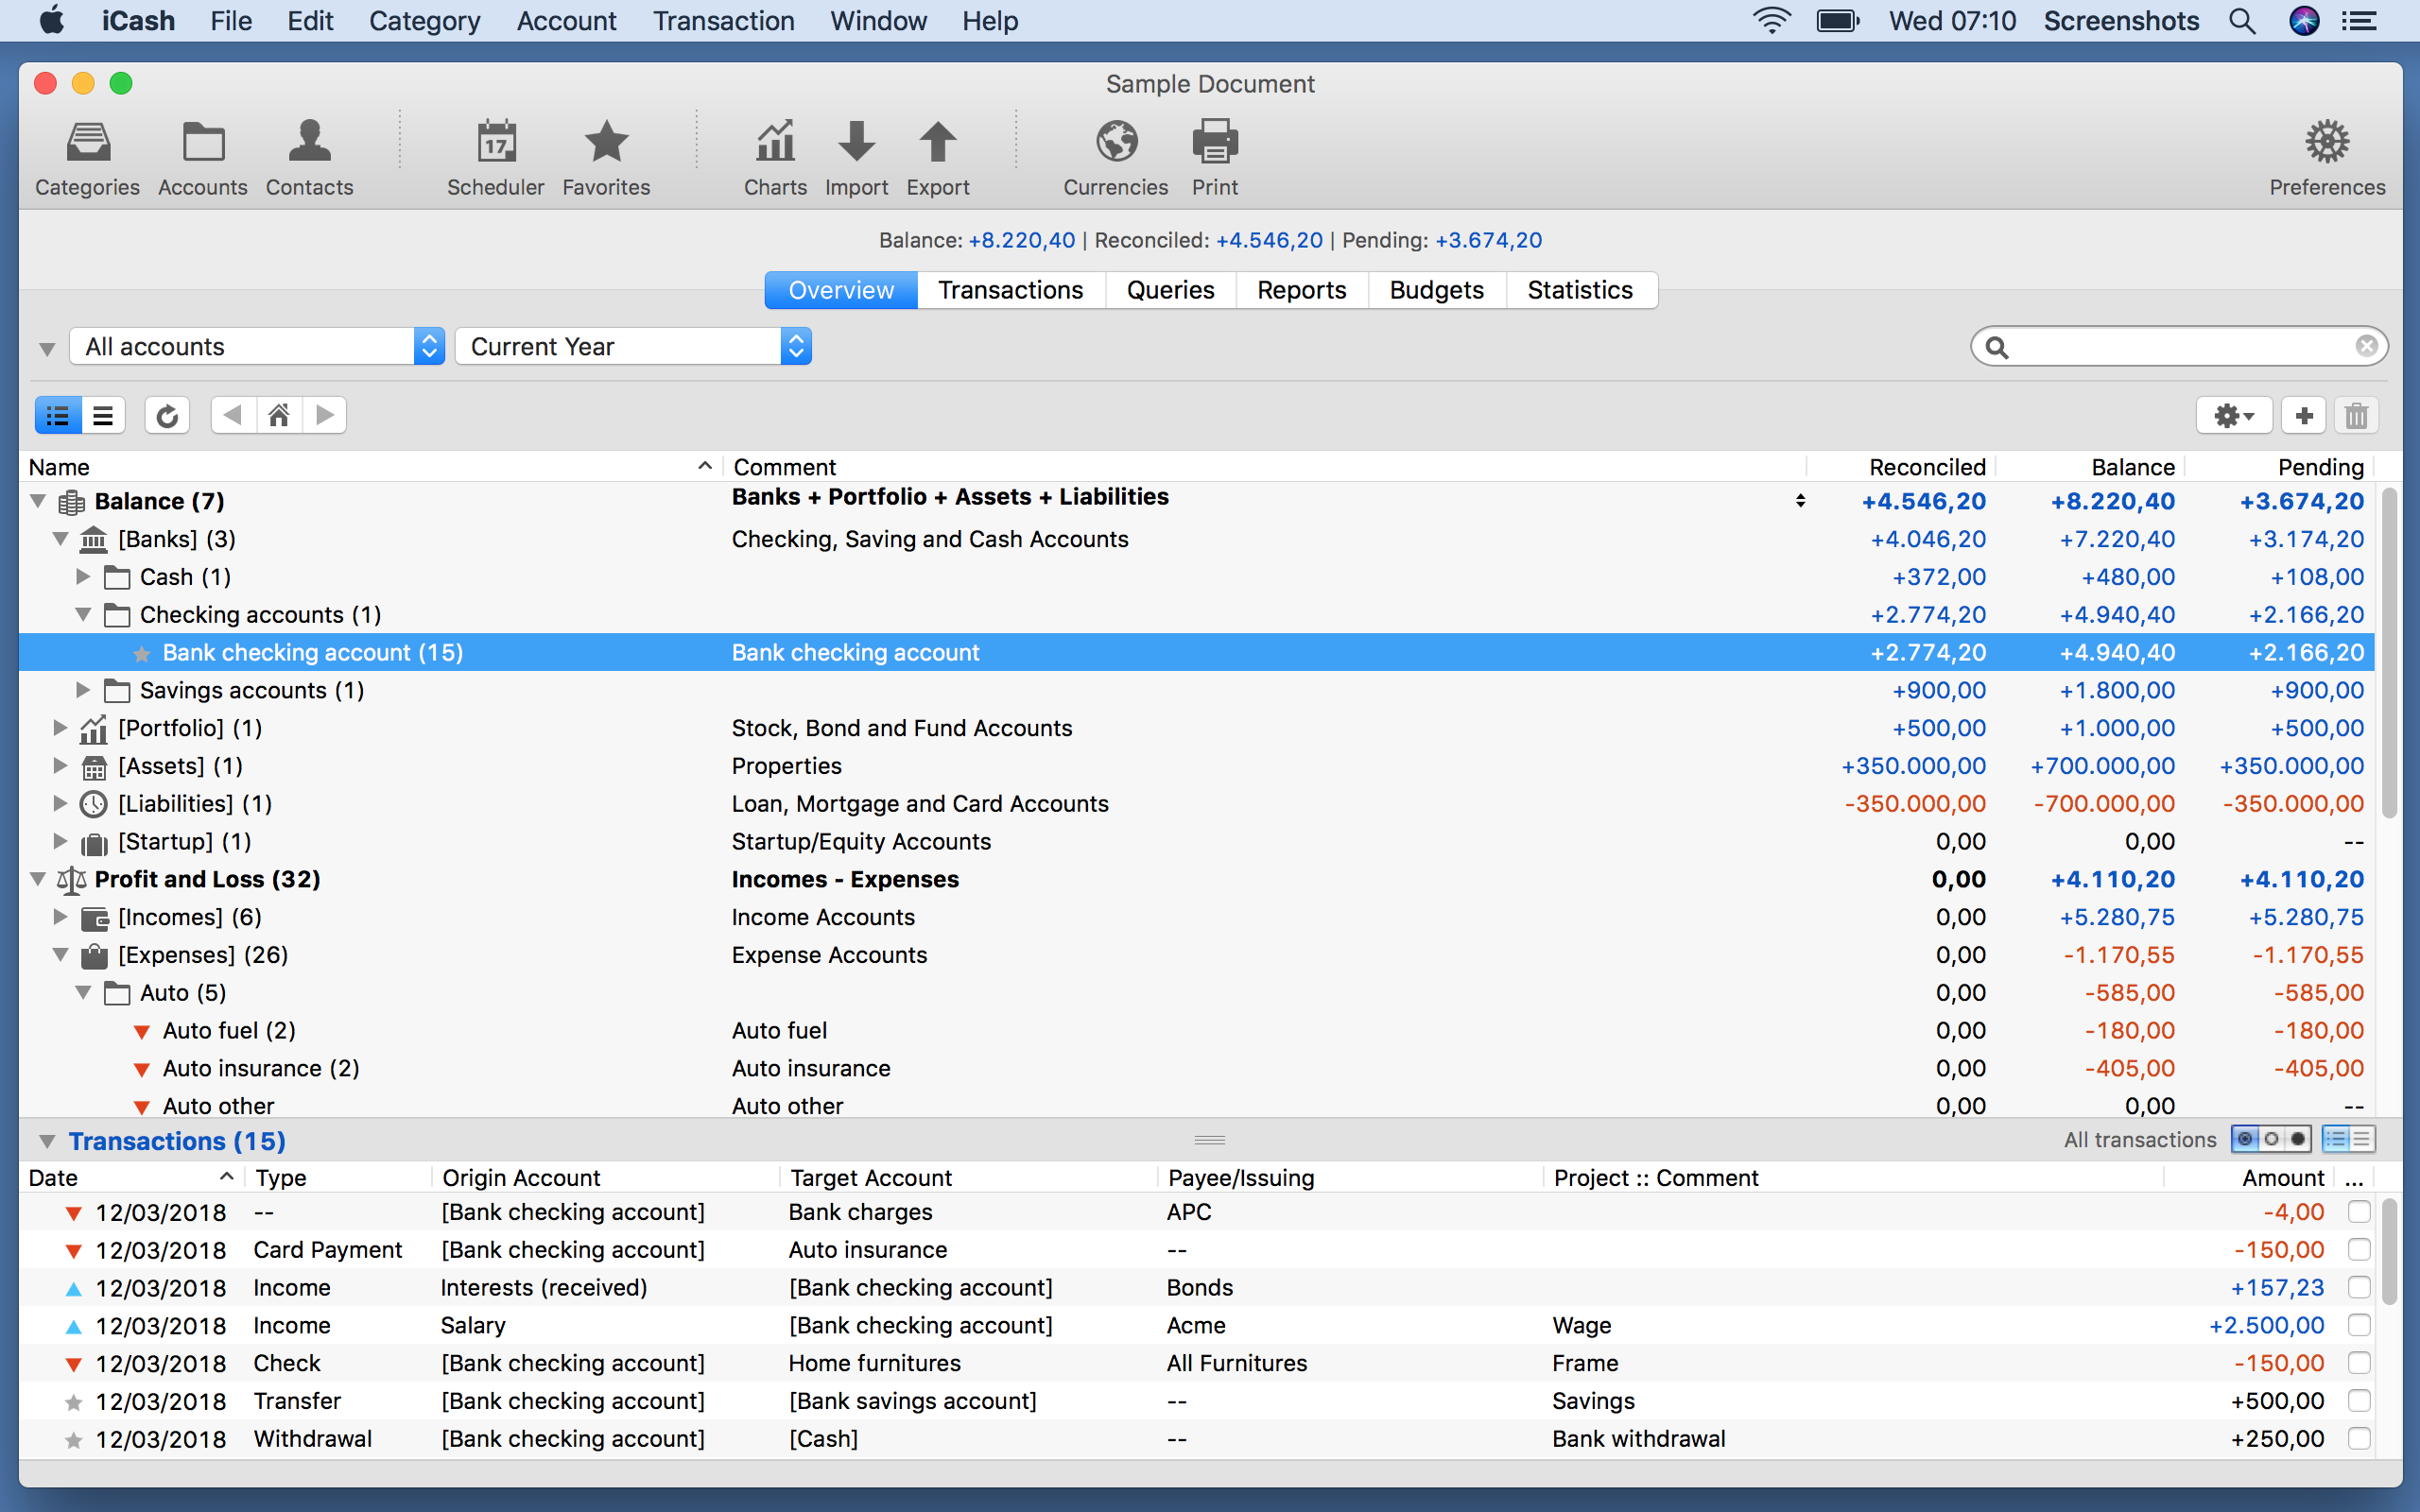2420x1512 pixels.
Task: Click the Contacts toolbar icon
Action: tap(308, 155)
